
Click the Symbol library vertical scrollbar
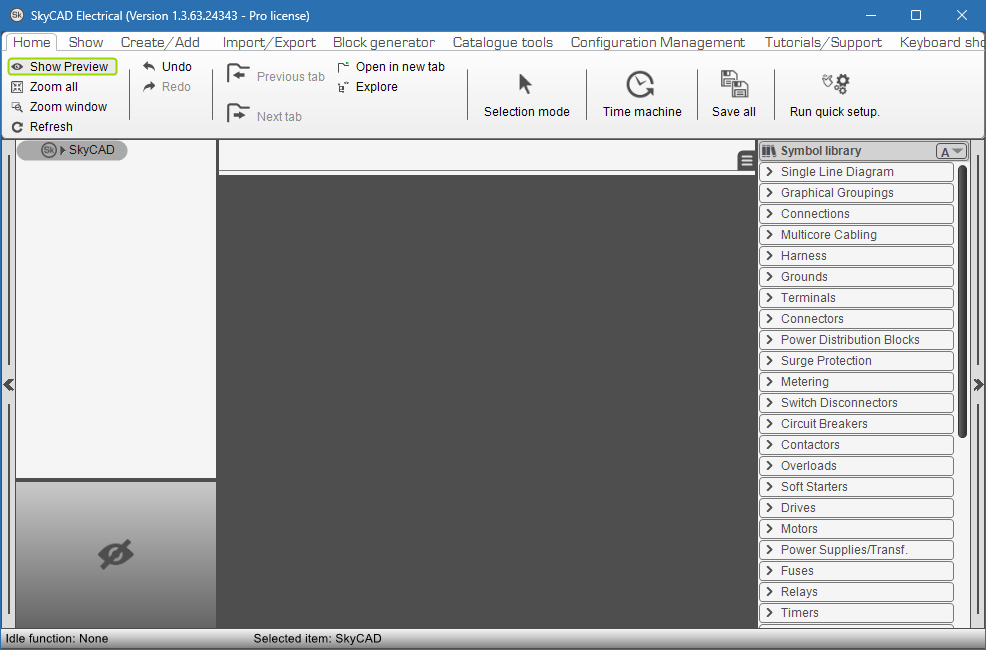pos(962,300)
